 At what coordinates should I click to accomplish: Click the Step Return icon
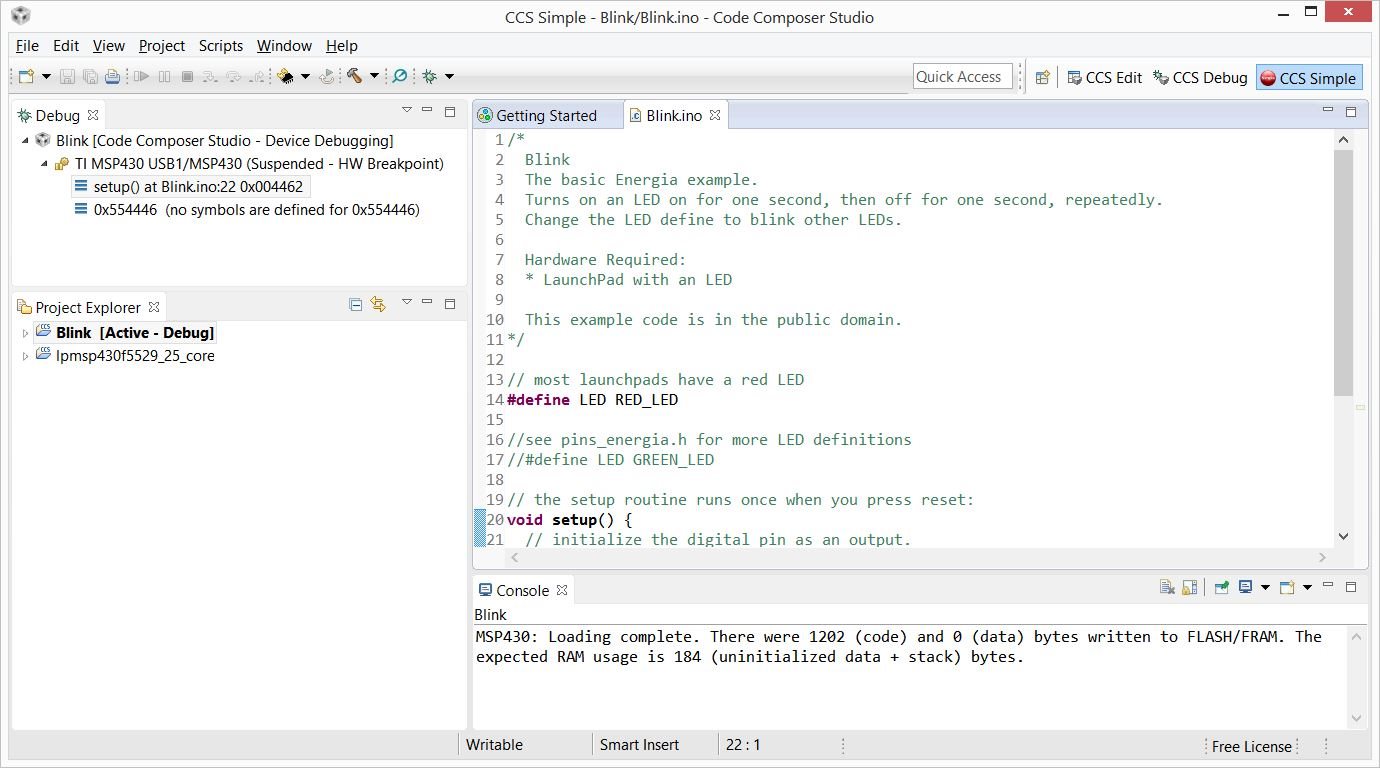(x=258, y=76)
